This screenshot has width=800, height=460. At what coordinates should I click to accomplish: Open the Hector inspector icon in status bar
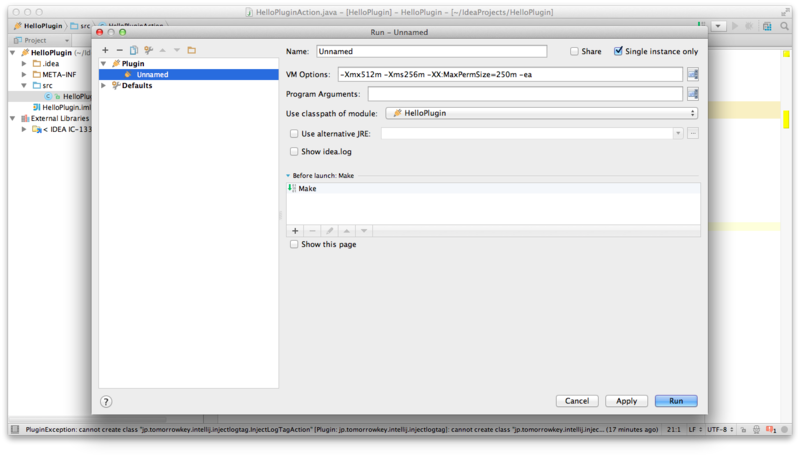757,430
